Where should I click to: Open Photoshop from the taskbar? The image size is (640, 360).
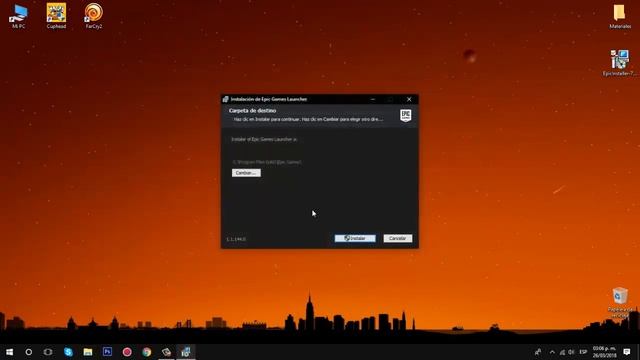(107, 352)
